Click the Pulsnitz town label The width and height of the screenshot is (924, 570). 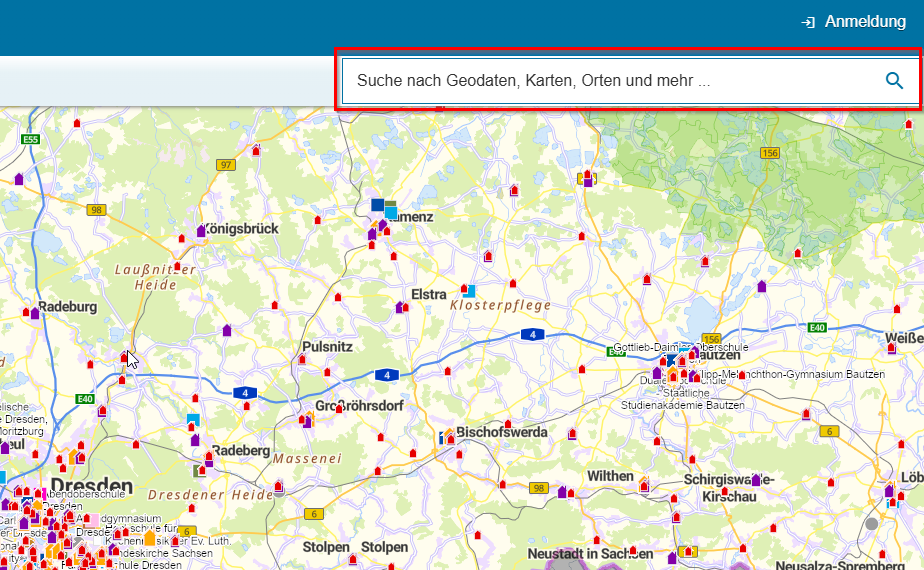(x=328, y=347)
